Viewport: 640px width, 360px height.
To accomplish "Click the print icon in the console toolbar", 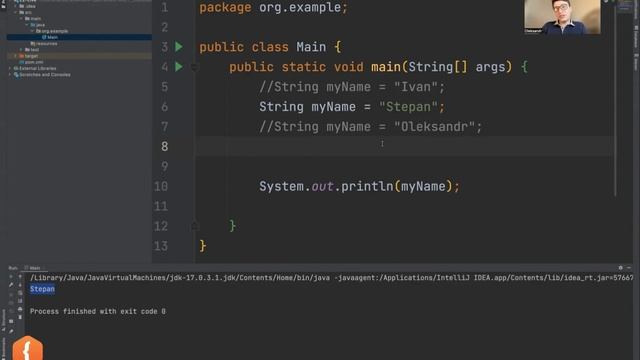I will pos(20,309).
